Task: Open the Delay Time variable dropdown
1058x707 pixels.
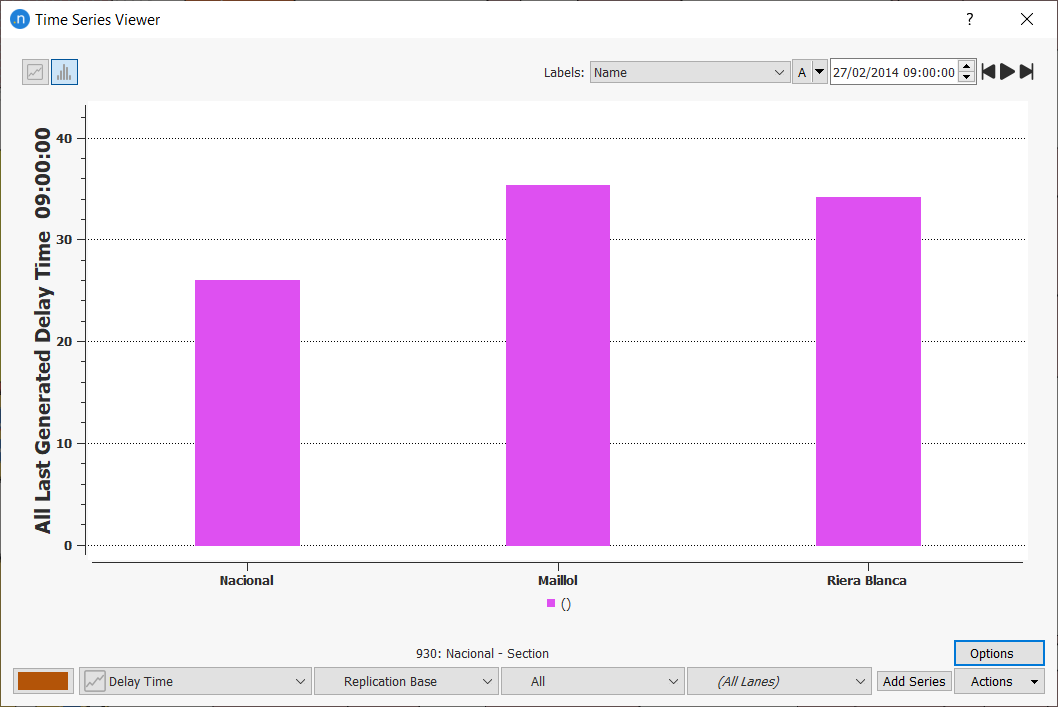Action: click(x=196, y=681)
